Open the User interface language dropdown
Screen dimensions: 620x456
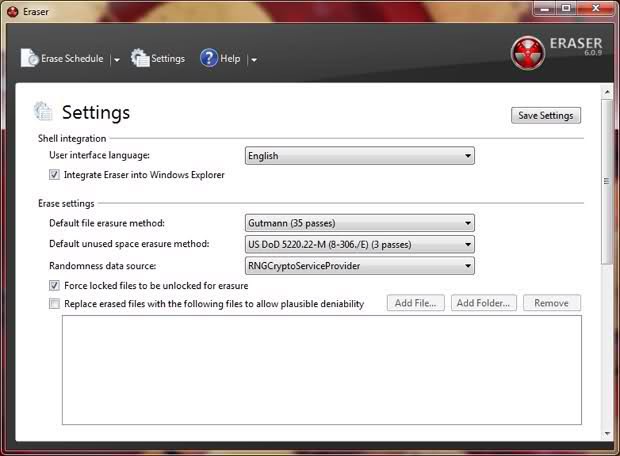359,156
